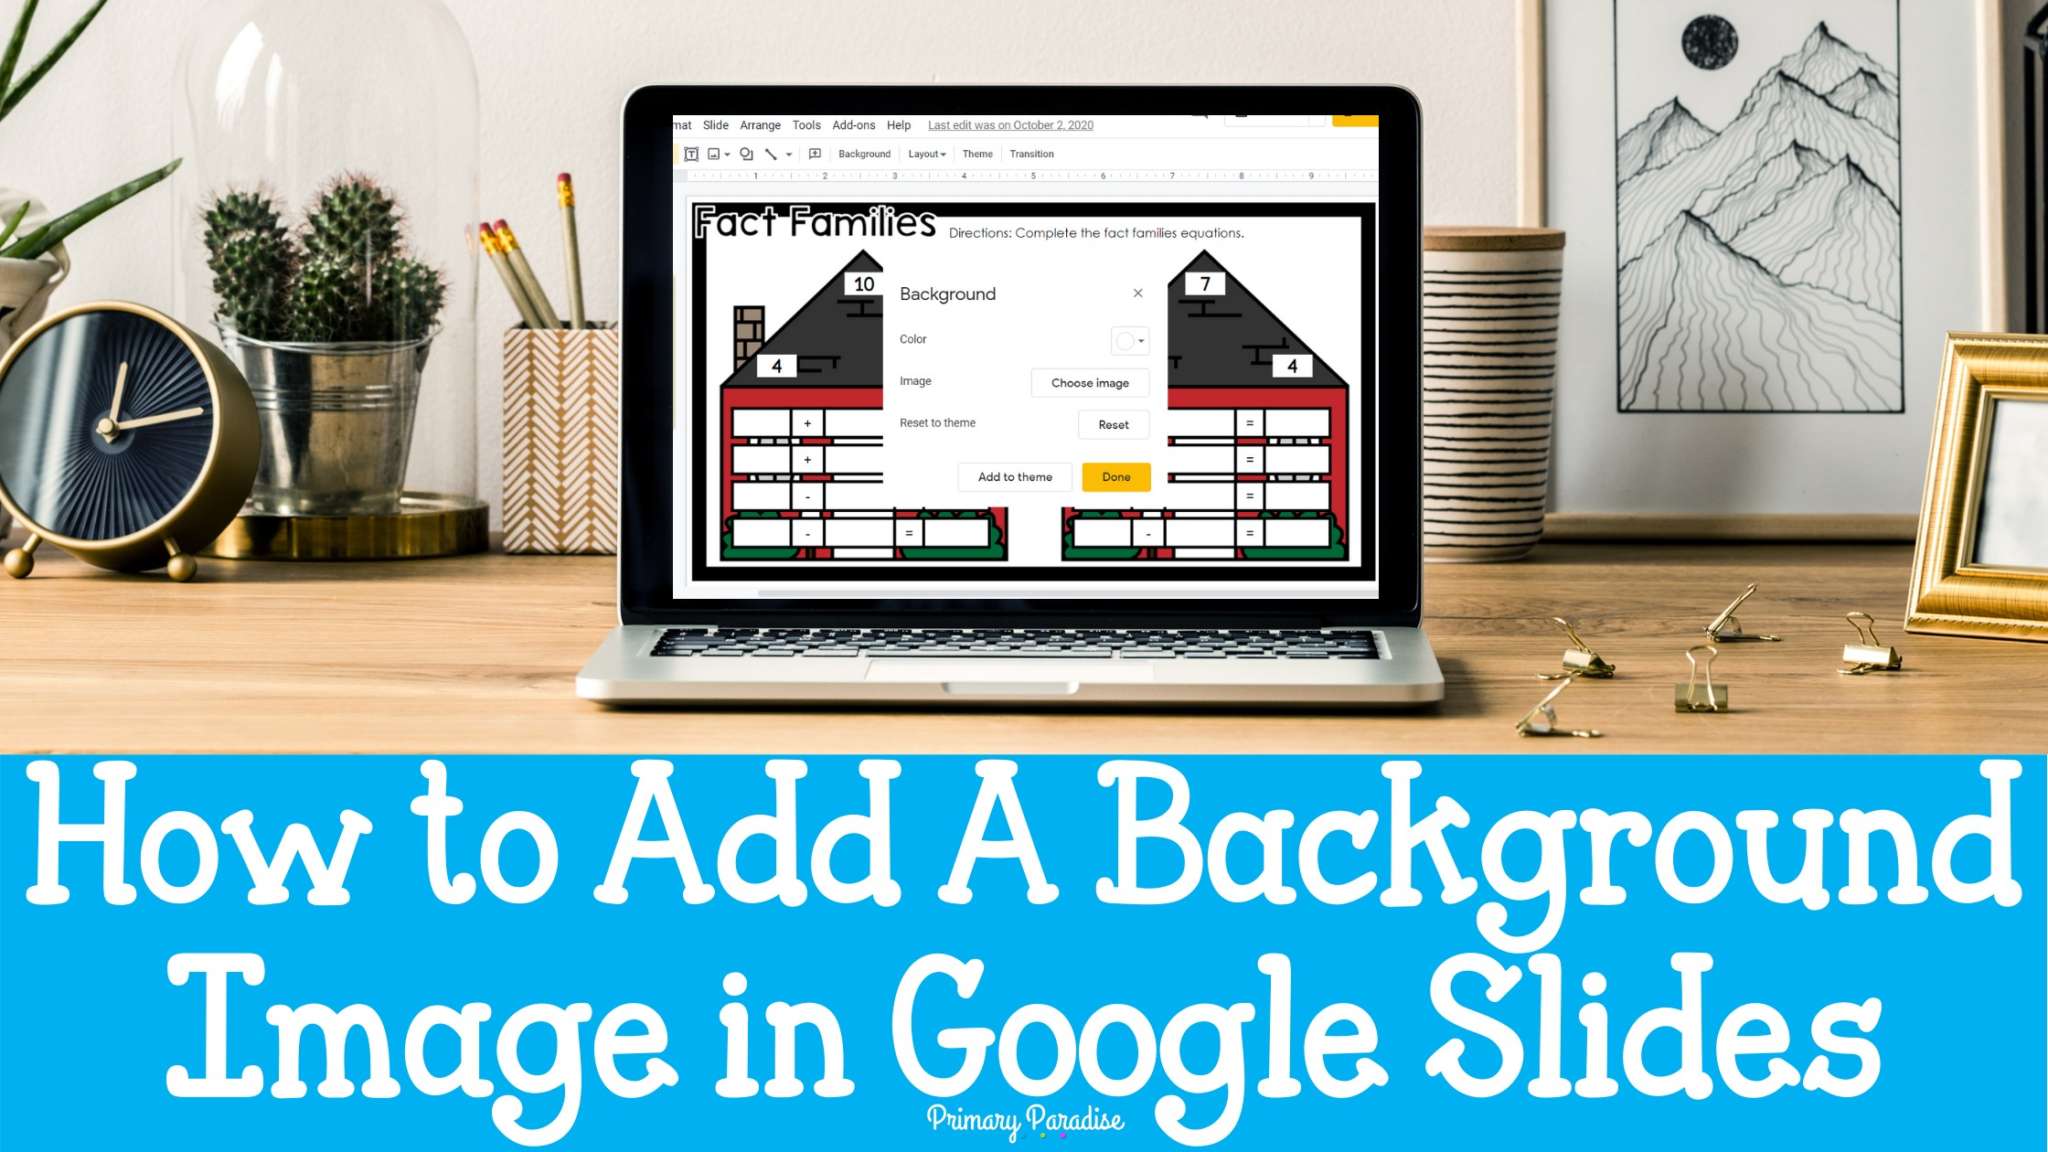This screenshot has height=1152, width=2048.
Task: Click the Tools menu in menubar
Action: (805, 127)
